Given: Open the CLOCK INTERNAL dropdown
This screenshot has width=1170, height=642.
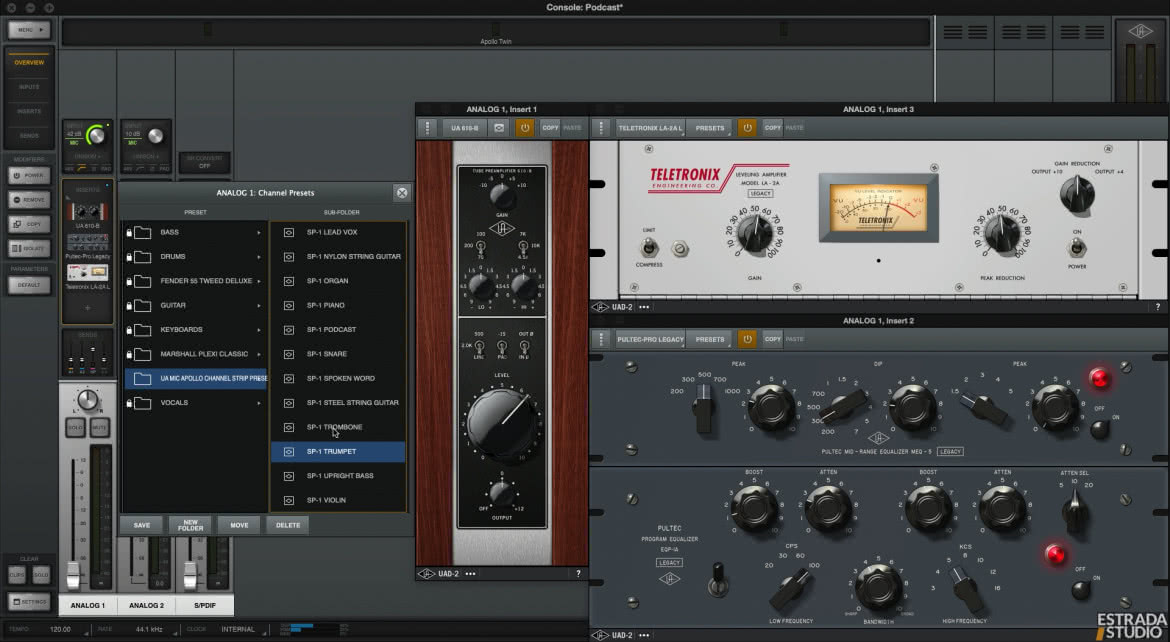Looking at the screenshot, I should point(239,629).
